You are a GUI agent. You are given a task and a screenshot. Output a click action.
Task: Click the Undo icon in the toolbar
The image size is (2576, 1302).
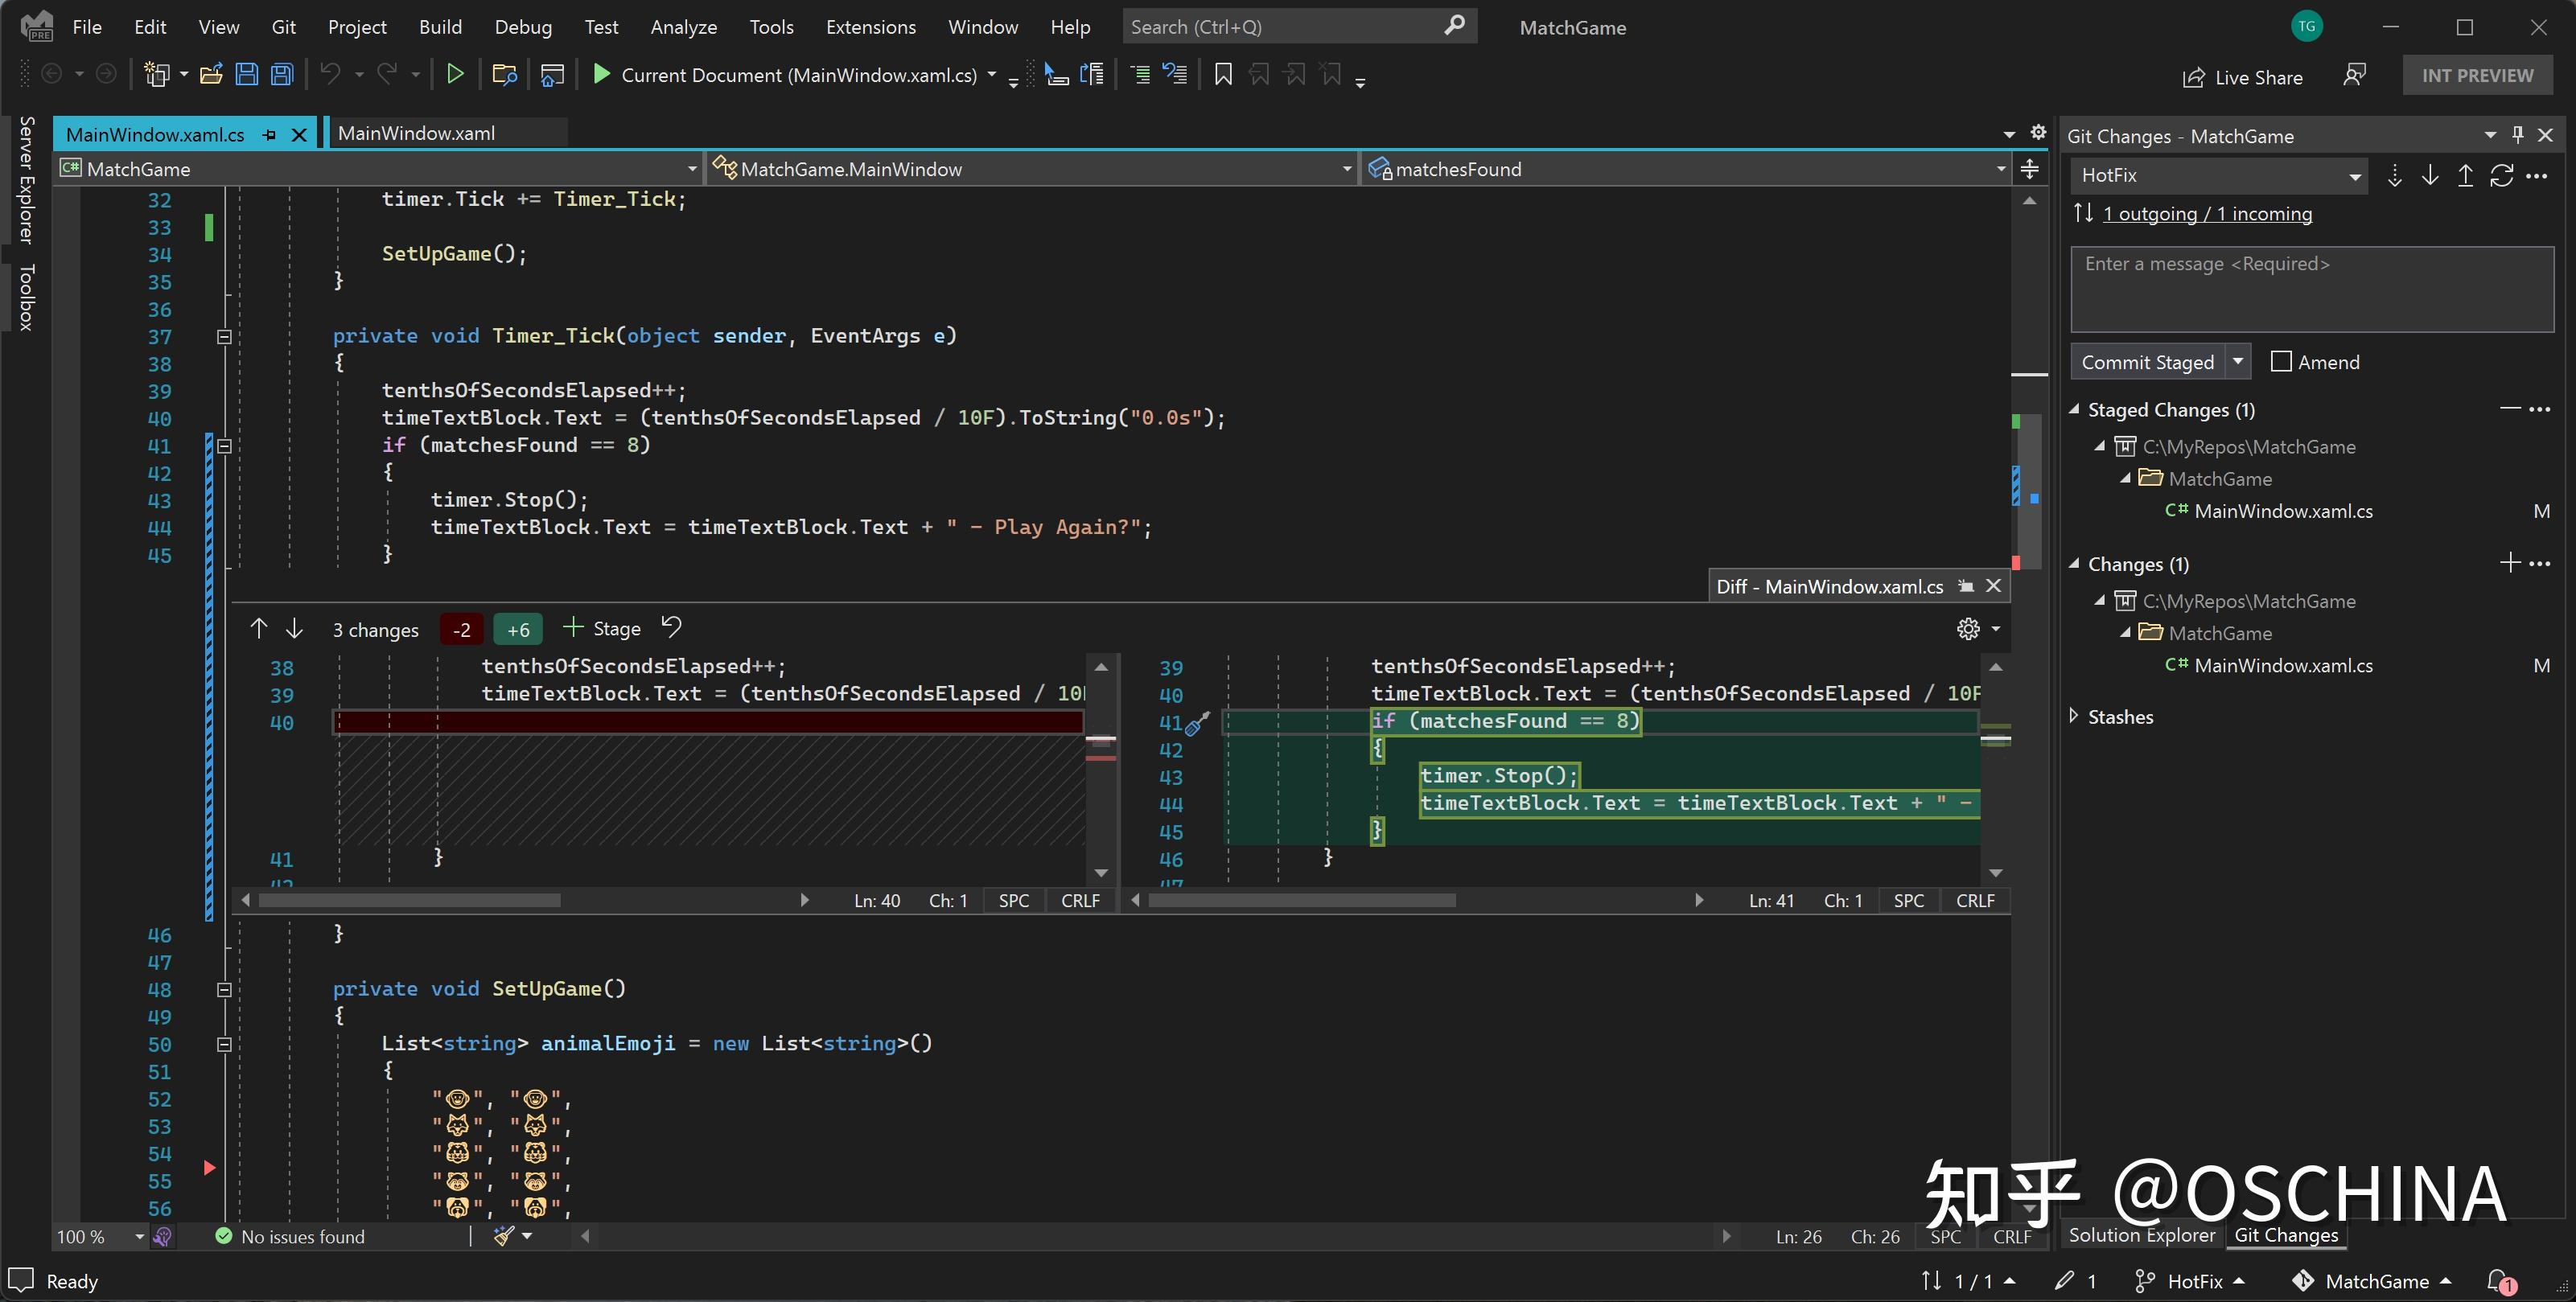(330, 73)
